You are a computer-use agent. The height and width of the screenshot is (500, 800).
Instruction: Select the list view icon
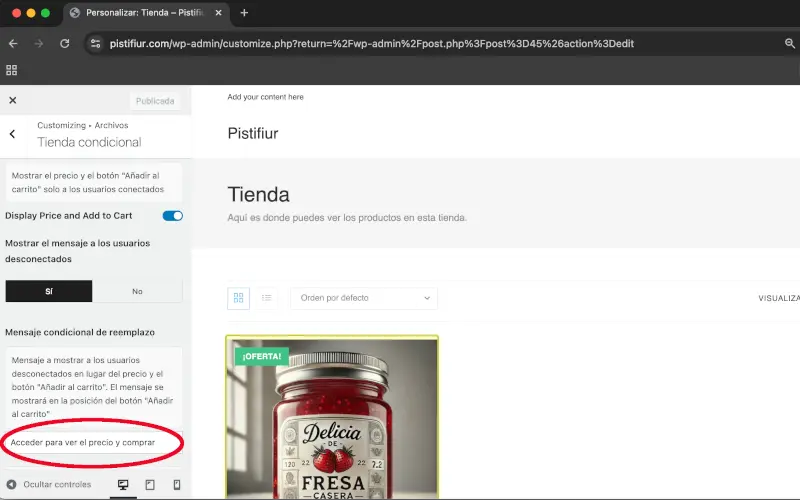click(x=266, y=298)
